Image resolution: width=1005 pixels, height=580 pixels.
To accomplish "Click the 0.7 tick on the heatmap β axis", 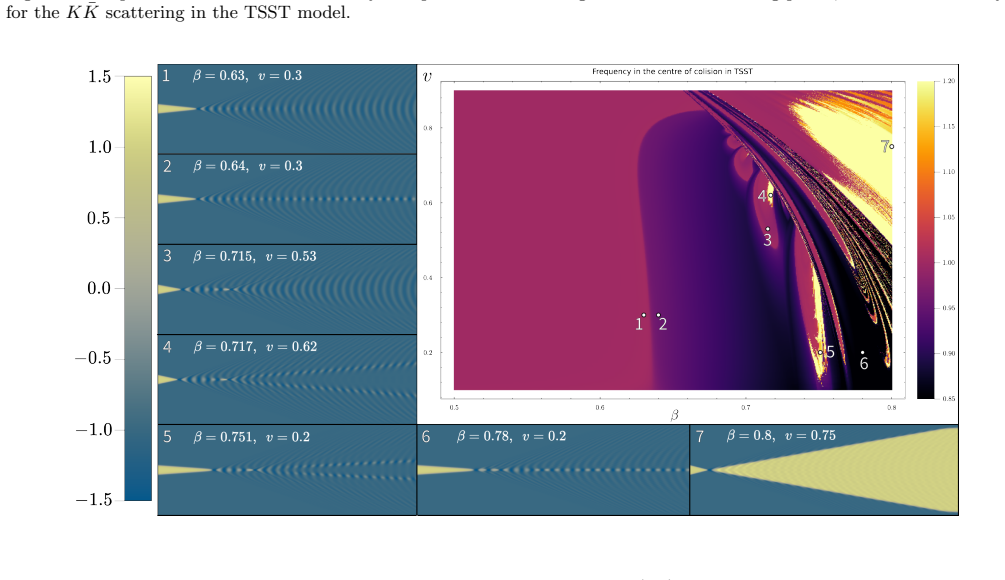I will [746, 408].
